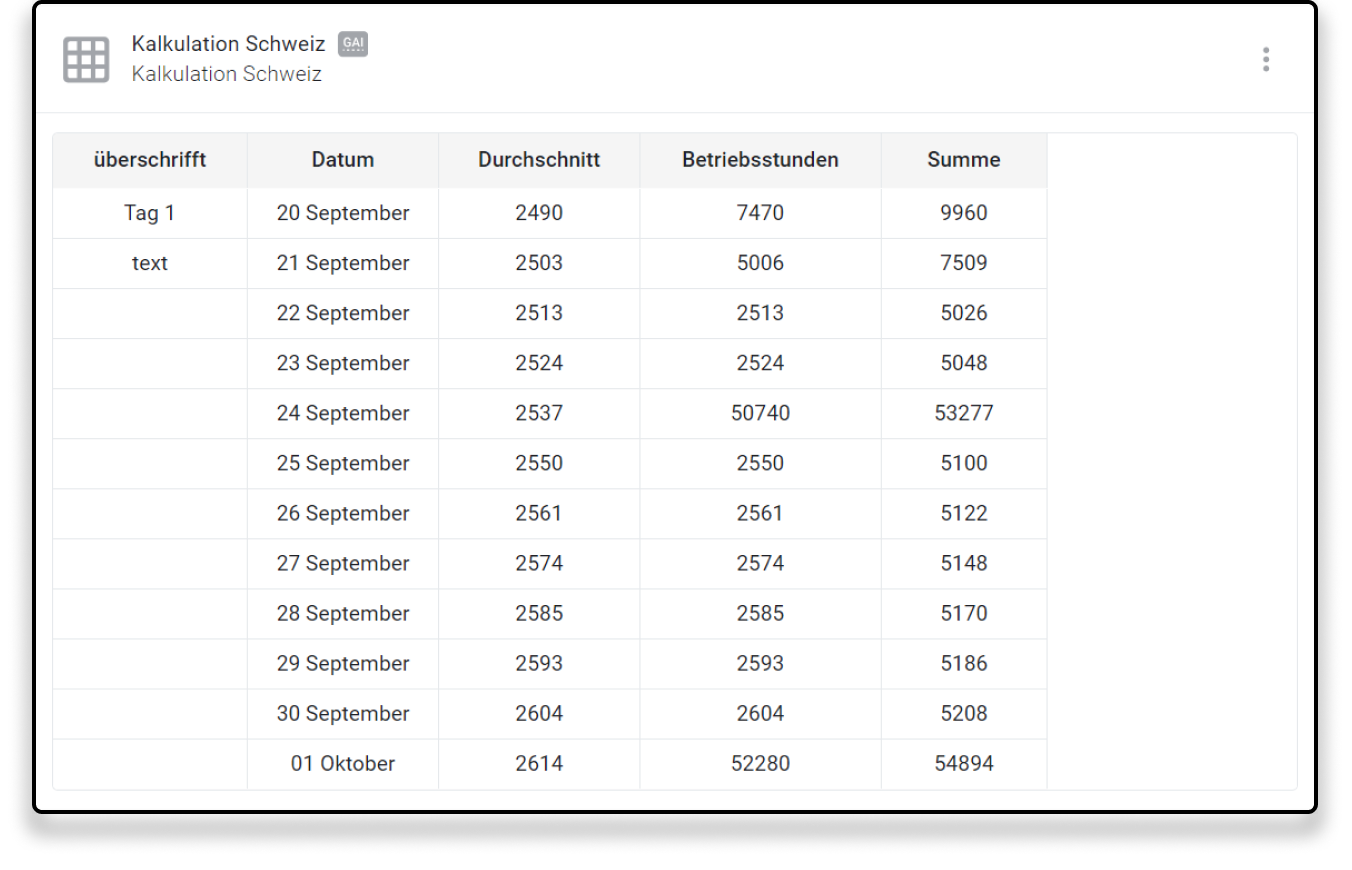
Task: Click the Betriebsstunden value 50740
Action: coord(760,413)
